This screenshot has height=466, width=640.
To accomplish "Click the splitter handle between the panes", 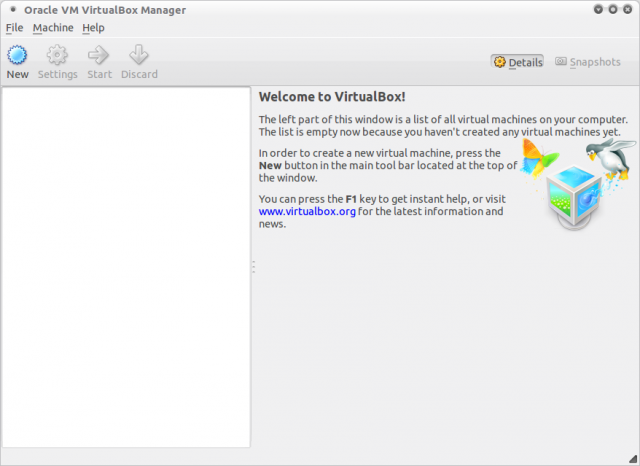I will tap(254, 267).
